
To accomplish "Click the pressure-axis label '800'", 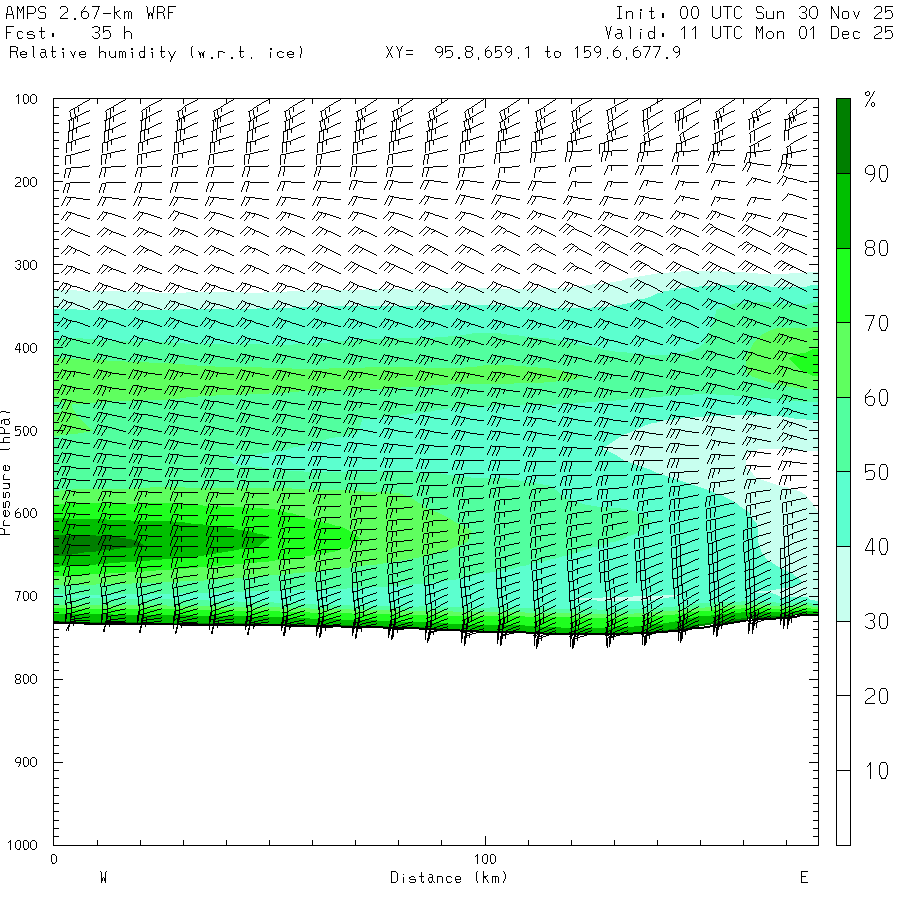I will click(26, 679).
